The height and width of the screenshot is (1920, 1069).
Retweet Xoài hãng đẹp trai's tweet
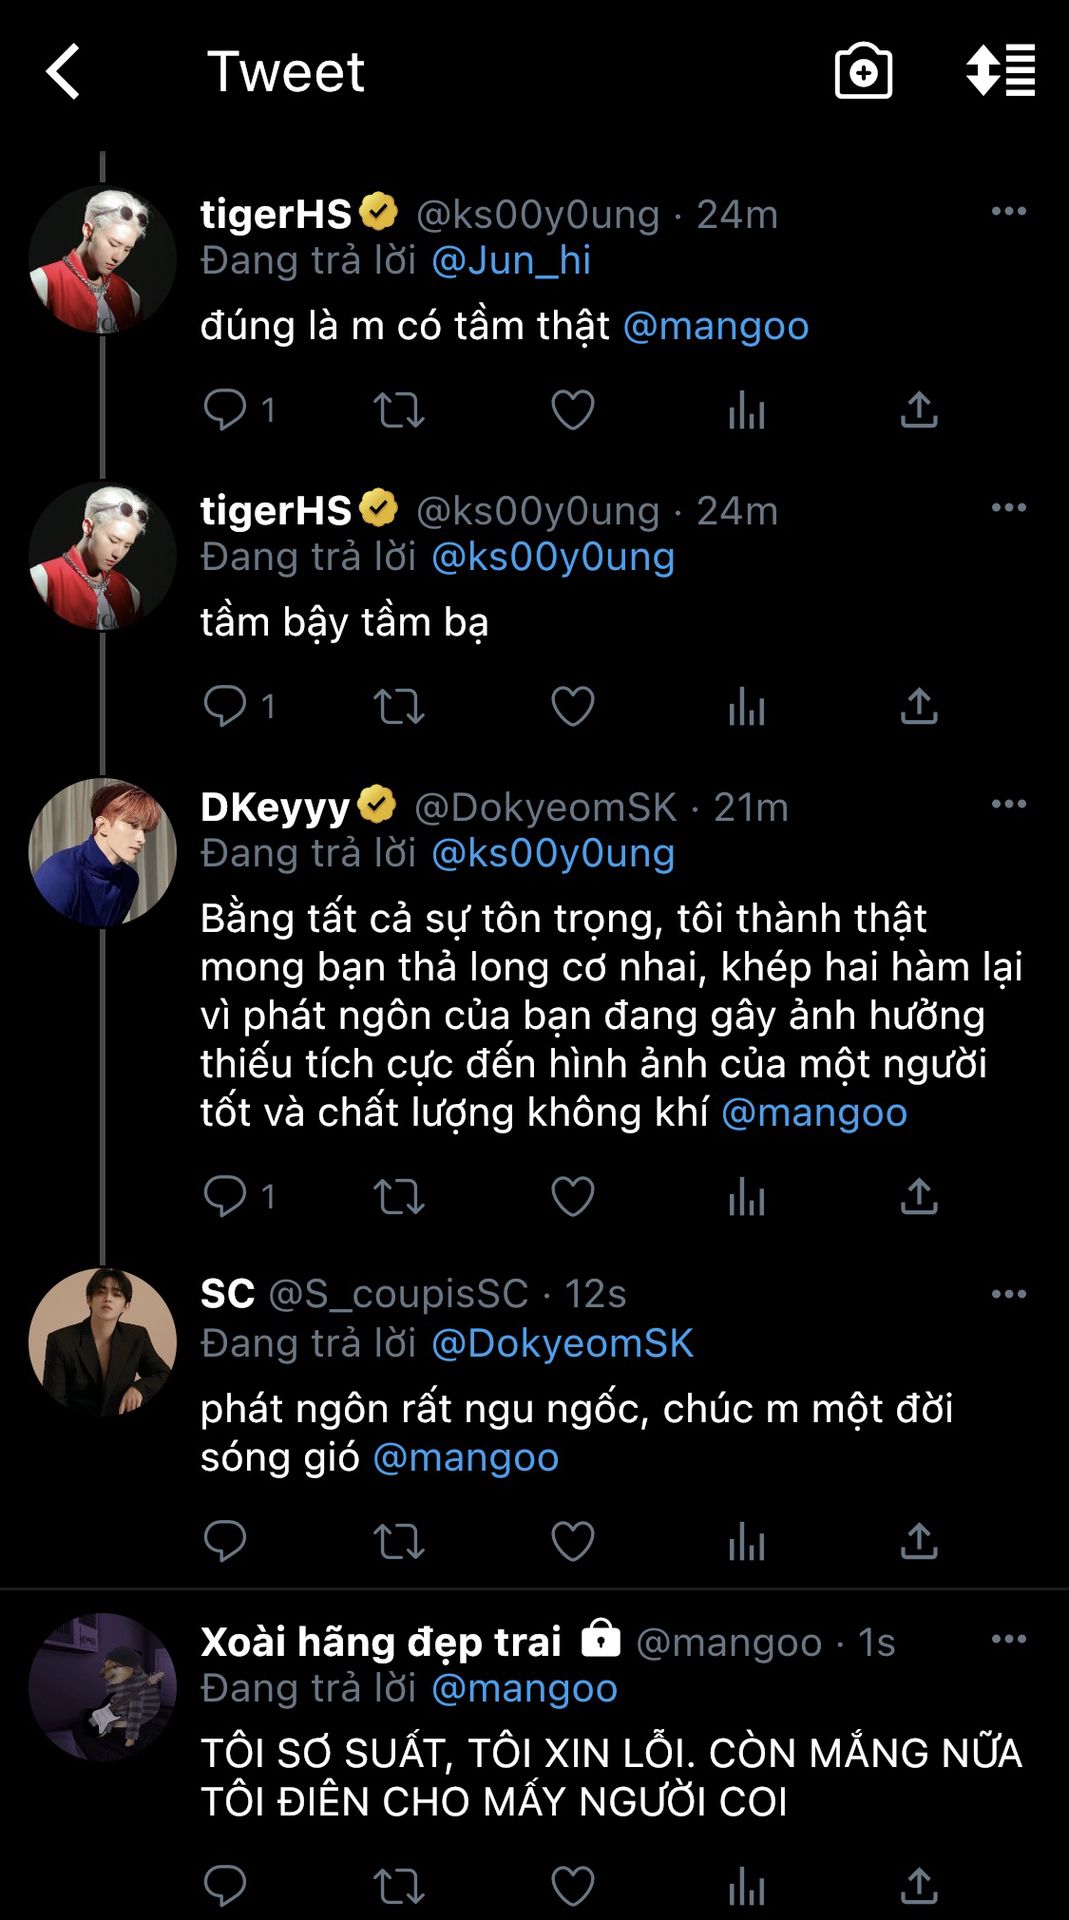point(399,1886)
